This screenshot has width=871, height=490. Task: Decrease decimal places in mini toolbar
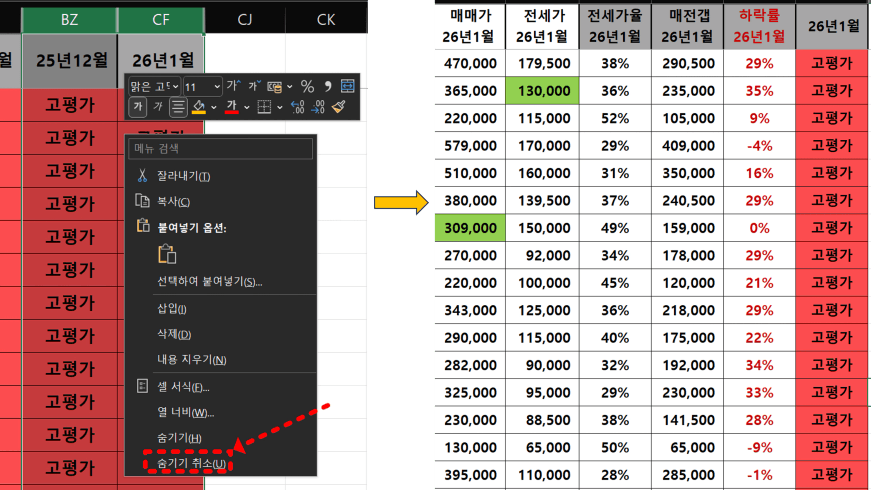coord(318,107)
